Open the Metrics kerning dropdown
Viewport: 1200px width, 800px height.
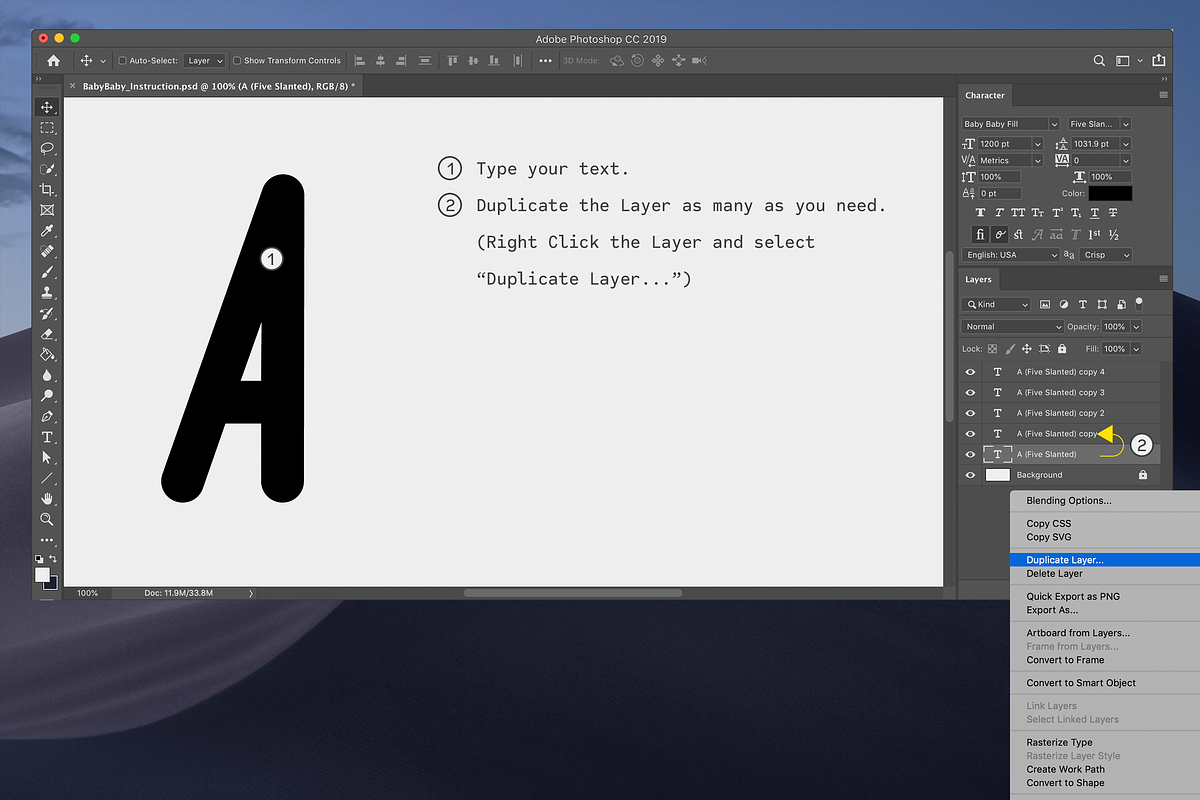[x=1039, y=160]
